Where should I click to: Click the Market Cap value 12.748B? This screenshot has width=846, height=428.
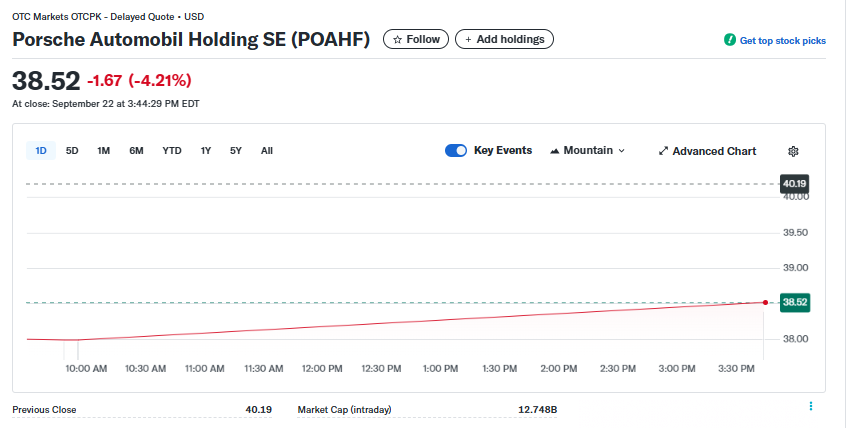coord(537,410)
